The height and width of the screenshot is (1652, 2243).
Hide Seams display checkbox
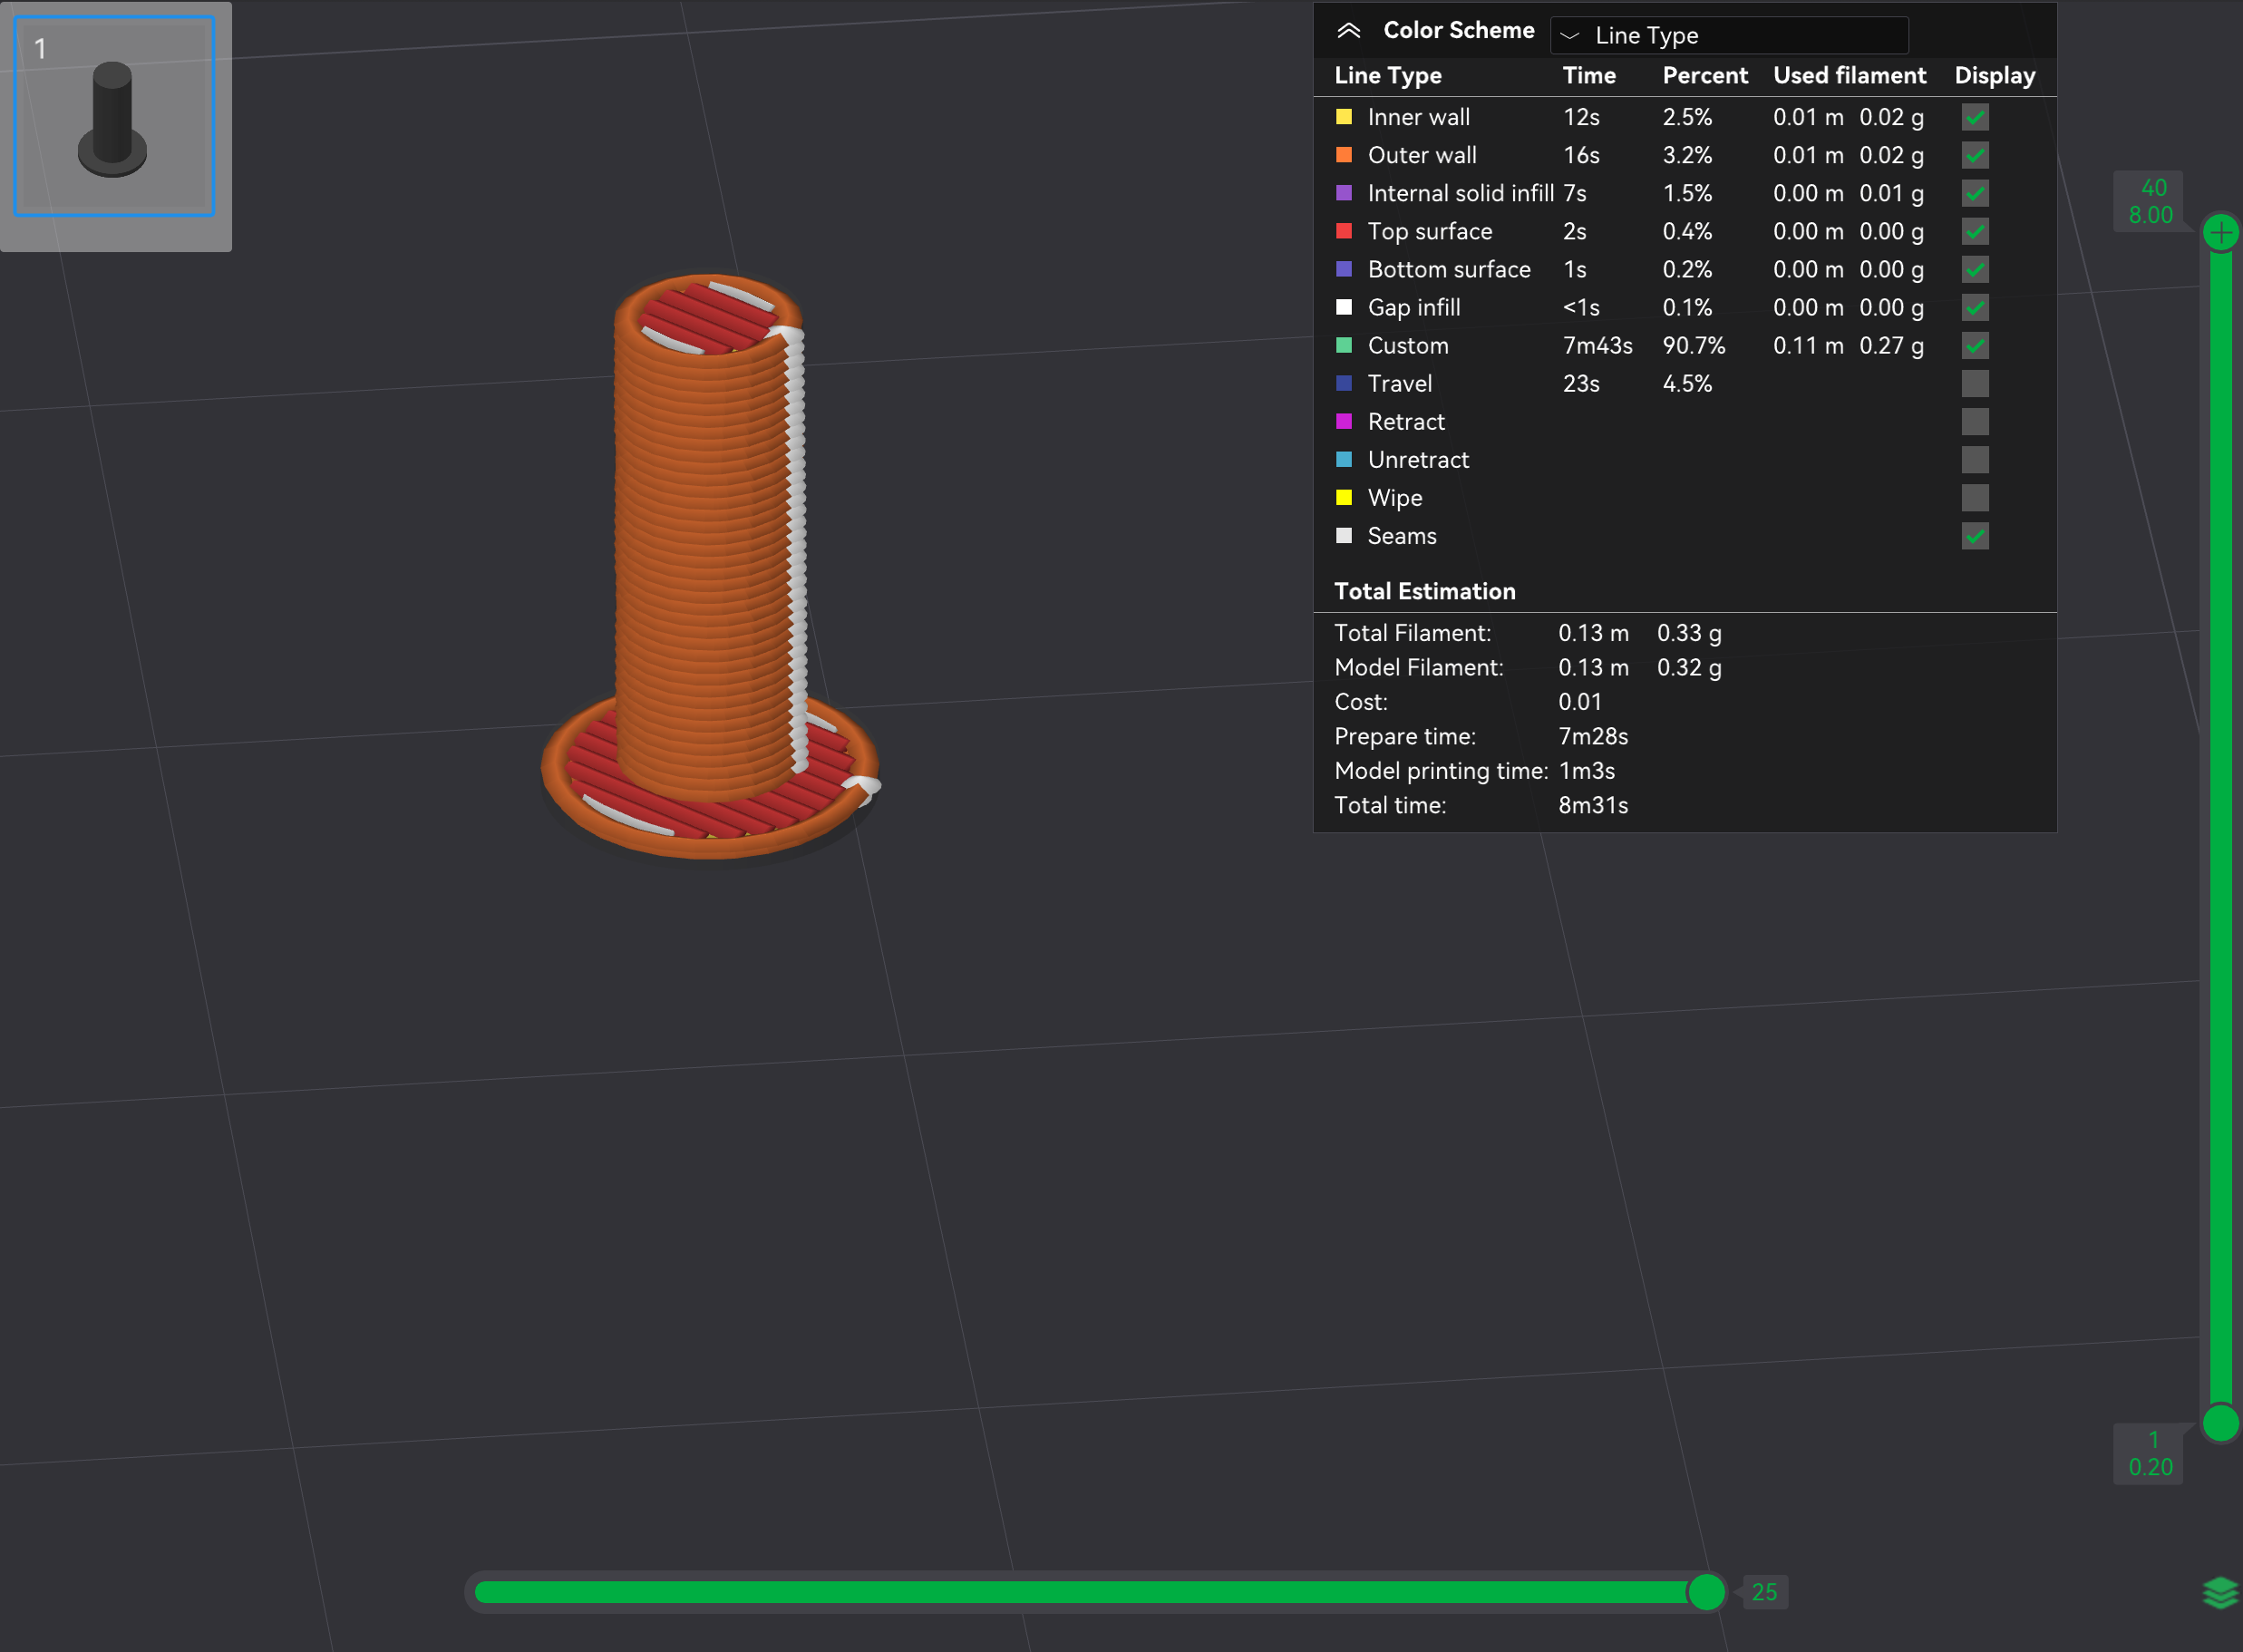point(1974,535)
